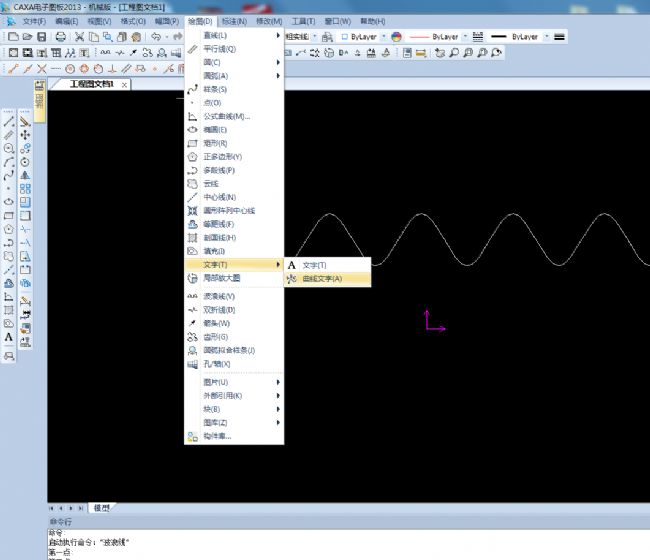Click the Print icon in top toolbar

click(x=60, y=36)
